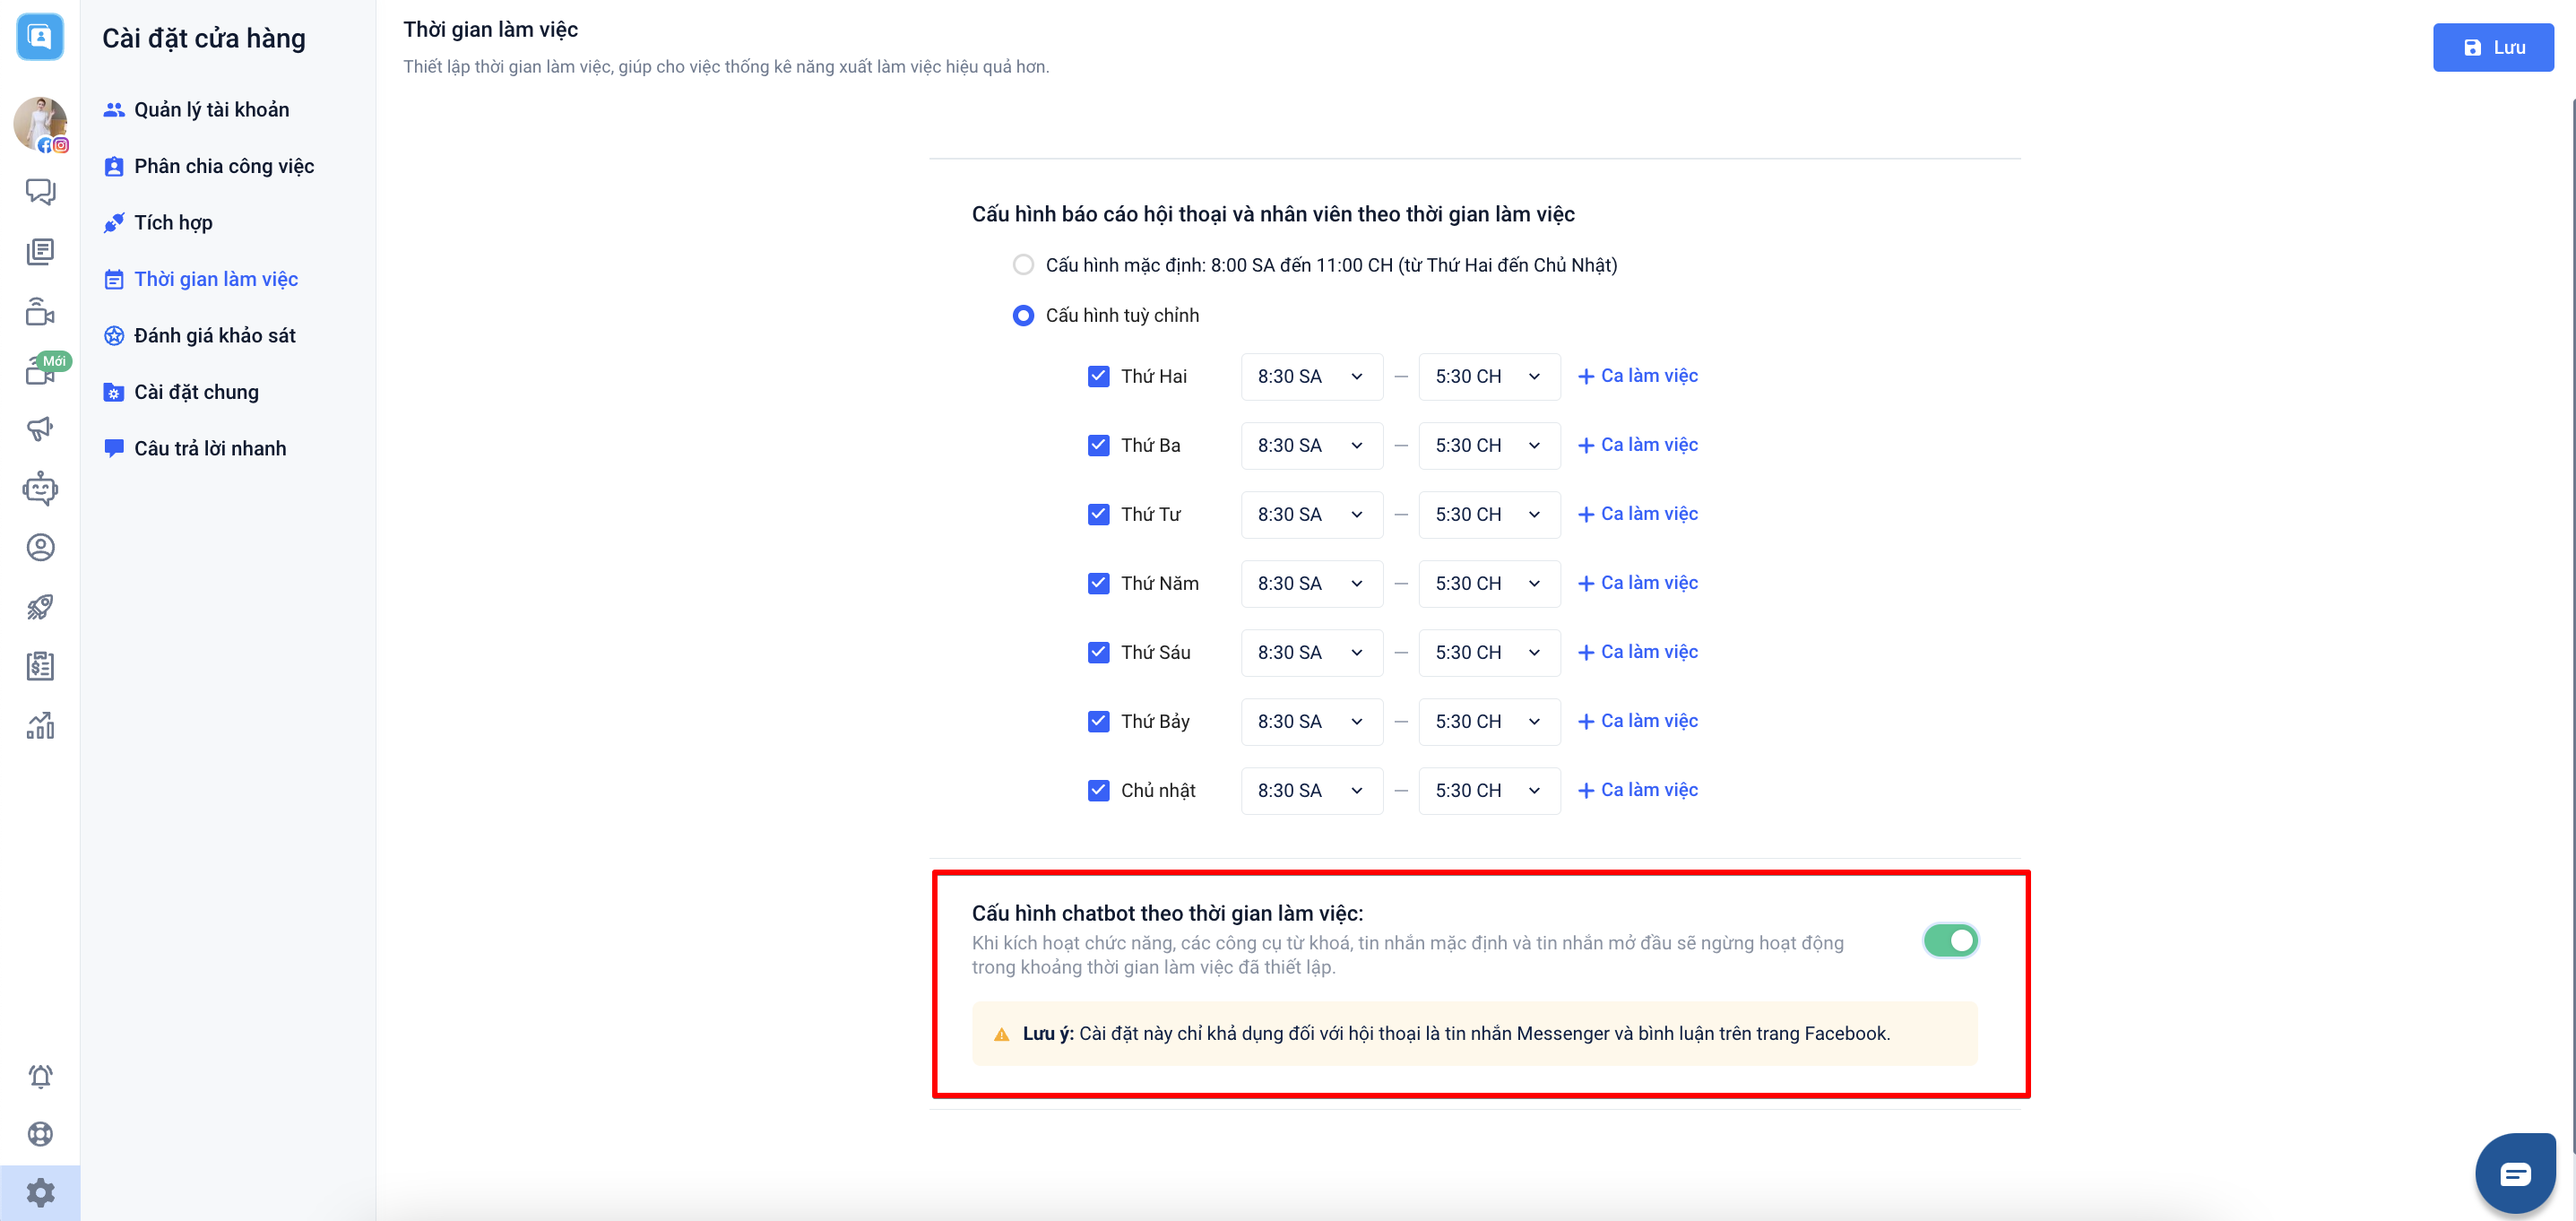Go to Quản lý tài khoản menu

click(x=211, y=110)
